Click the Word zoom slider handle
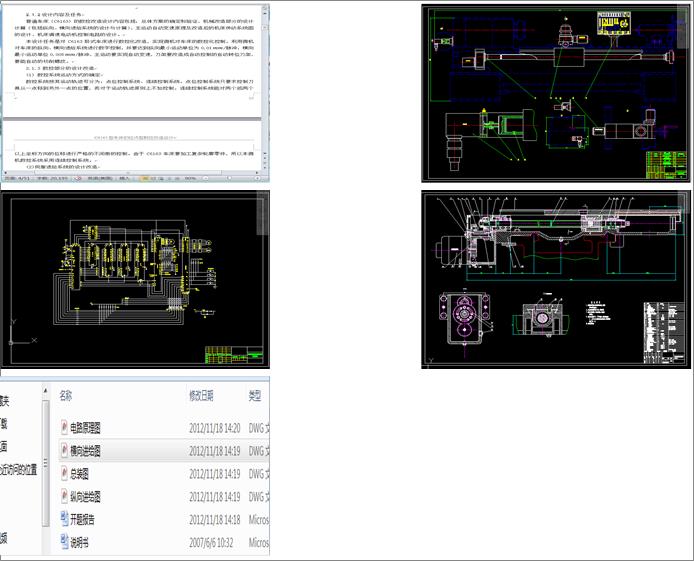 (x=229, y=178)
